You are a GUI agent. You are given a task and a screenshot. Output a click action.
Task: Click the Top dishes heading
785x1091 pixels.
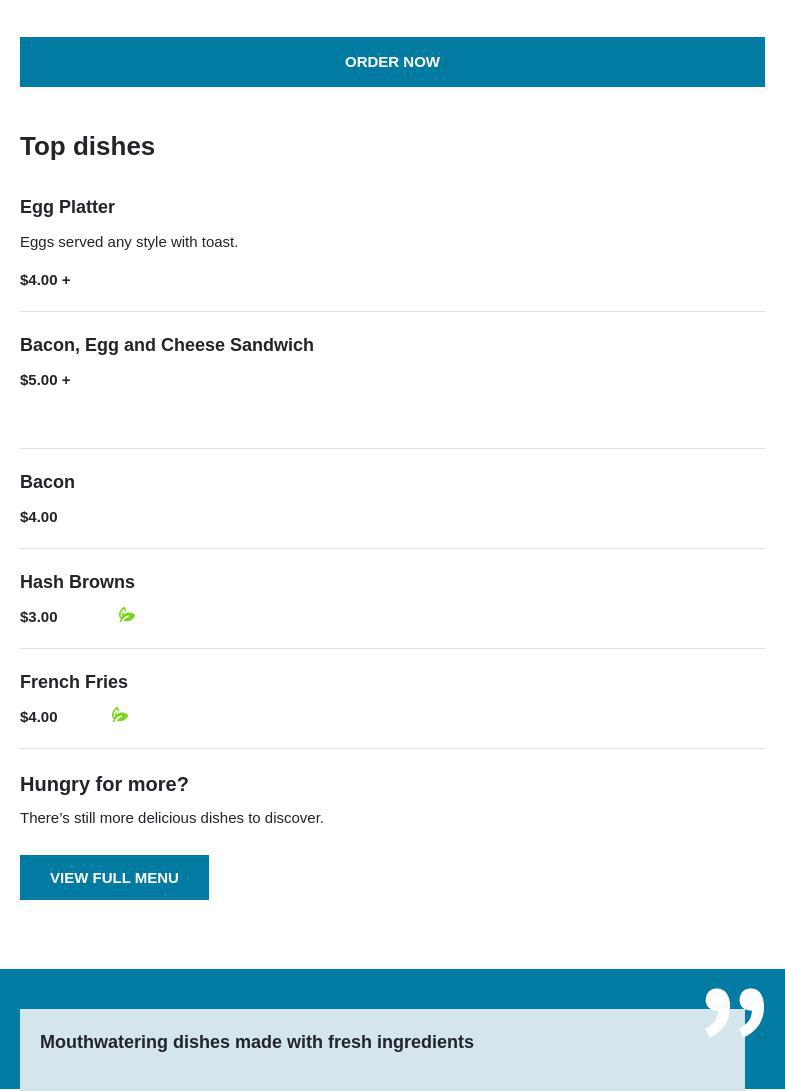click(x=87, y=146)
